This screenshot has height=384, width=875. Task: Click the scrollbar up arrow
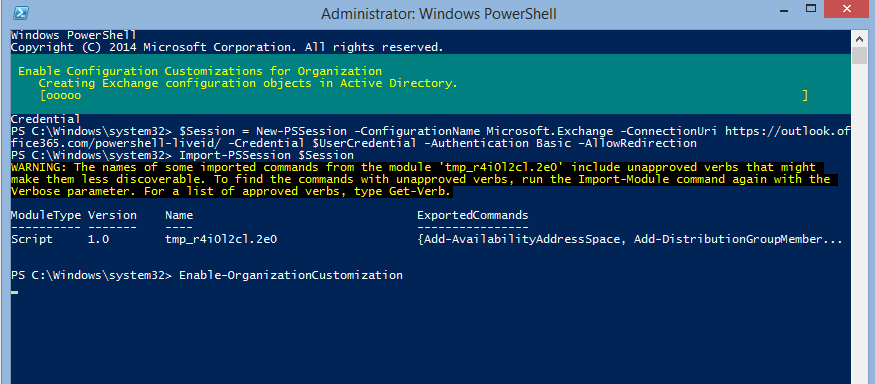tap(859, 39)
